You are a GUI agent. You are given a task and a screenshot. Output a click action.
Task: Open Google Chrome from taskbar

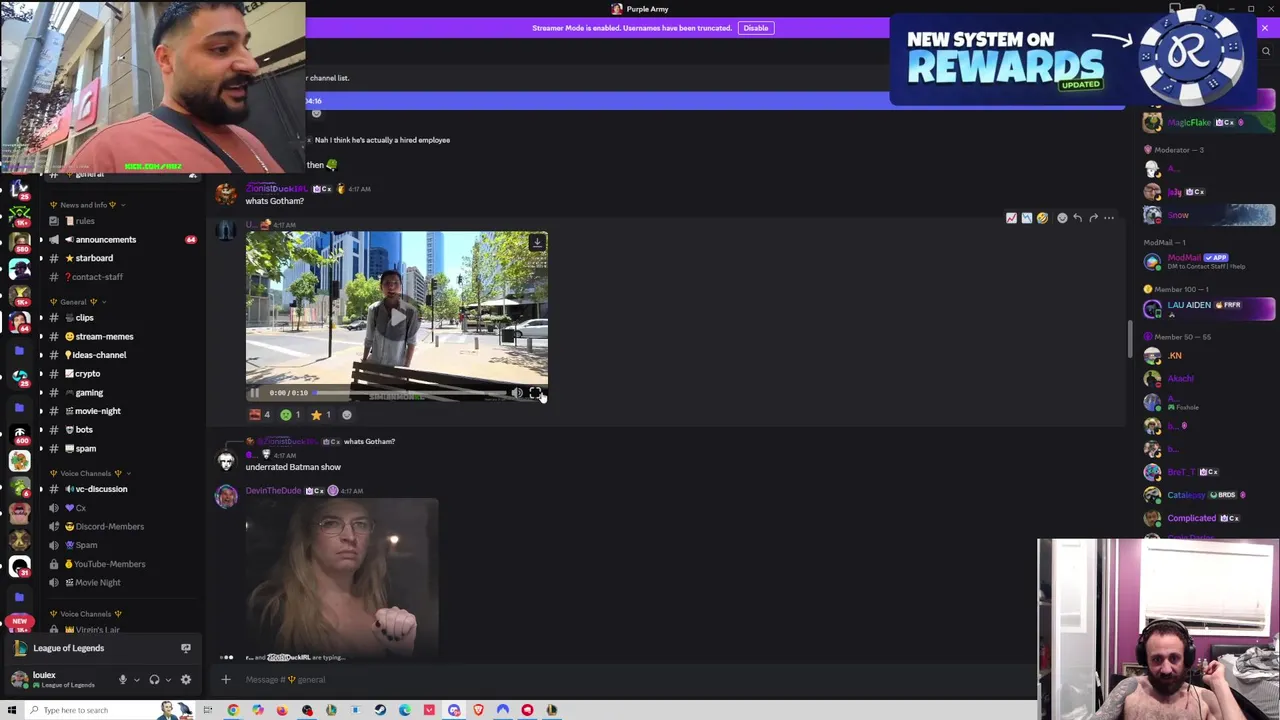233,710
